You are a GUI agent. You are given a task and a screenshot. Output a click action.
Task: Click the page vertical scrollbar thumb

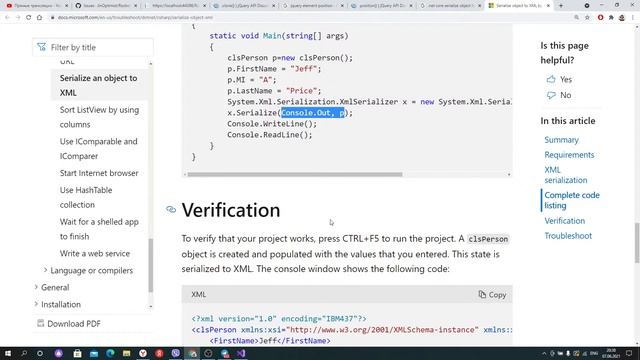click(x=637, y=243)
